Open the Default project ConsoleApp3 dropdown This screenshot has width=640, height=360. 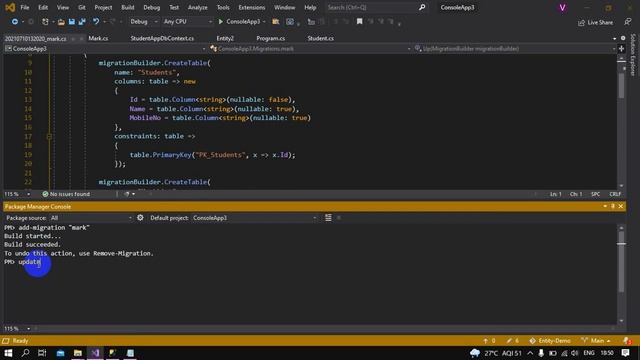(254, 218)
